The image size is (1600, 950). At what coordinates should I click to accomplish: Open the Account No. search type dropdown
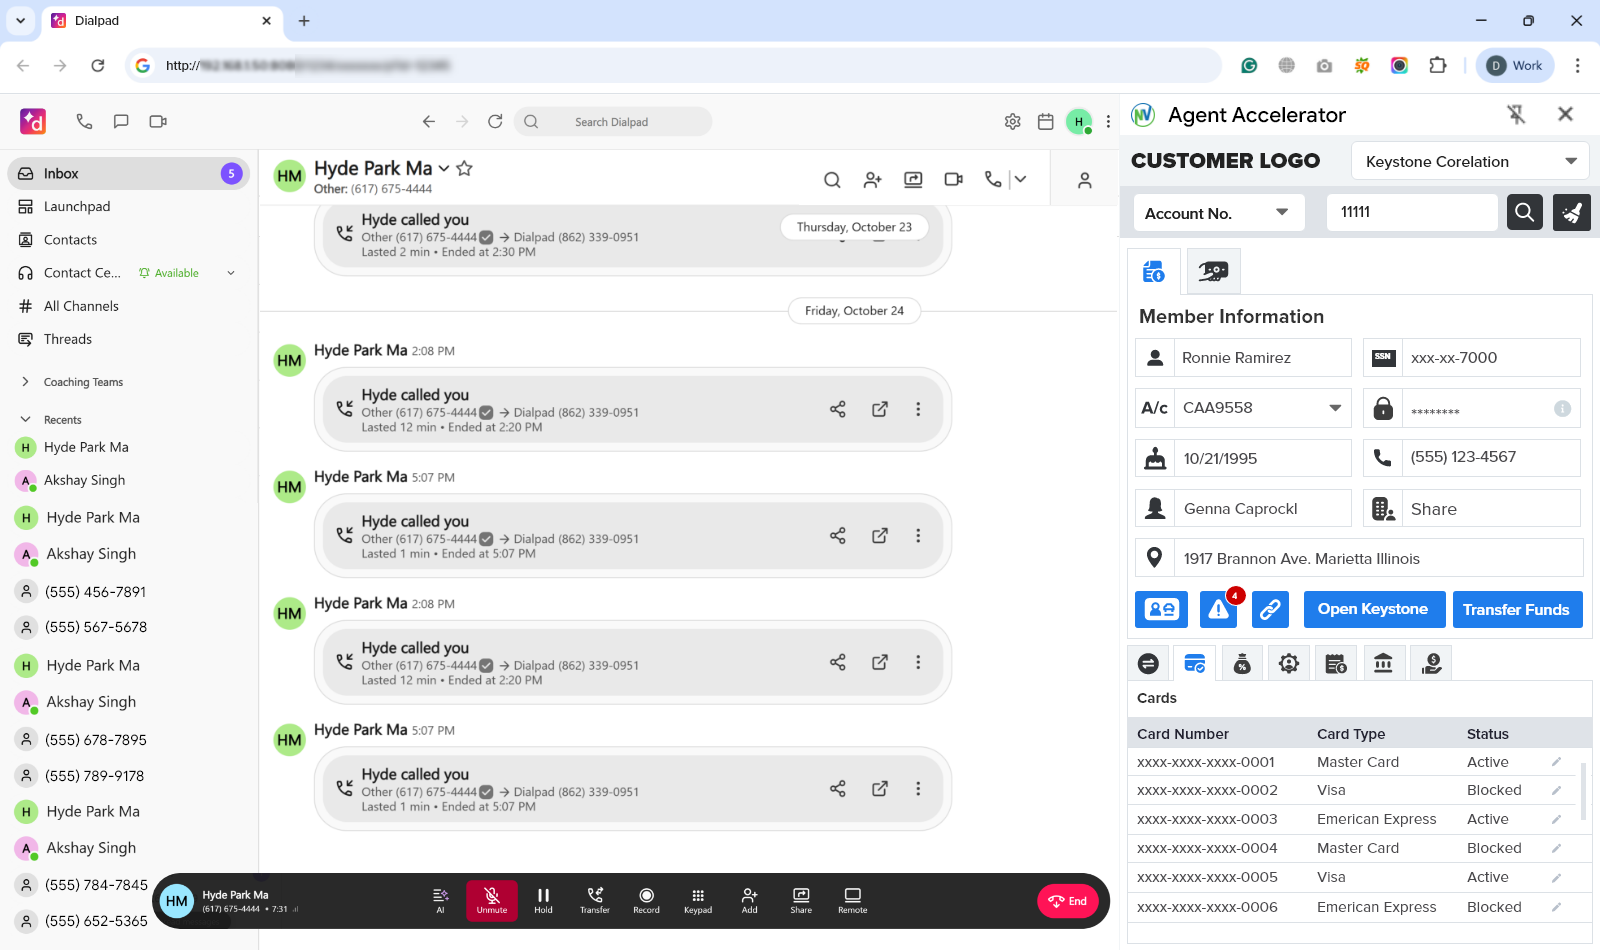[x=1219, y=213]
